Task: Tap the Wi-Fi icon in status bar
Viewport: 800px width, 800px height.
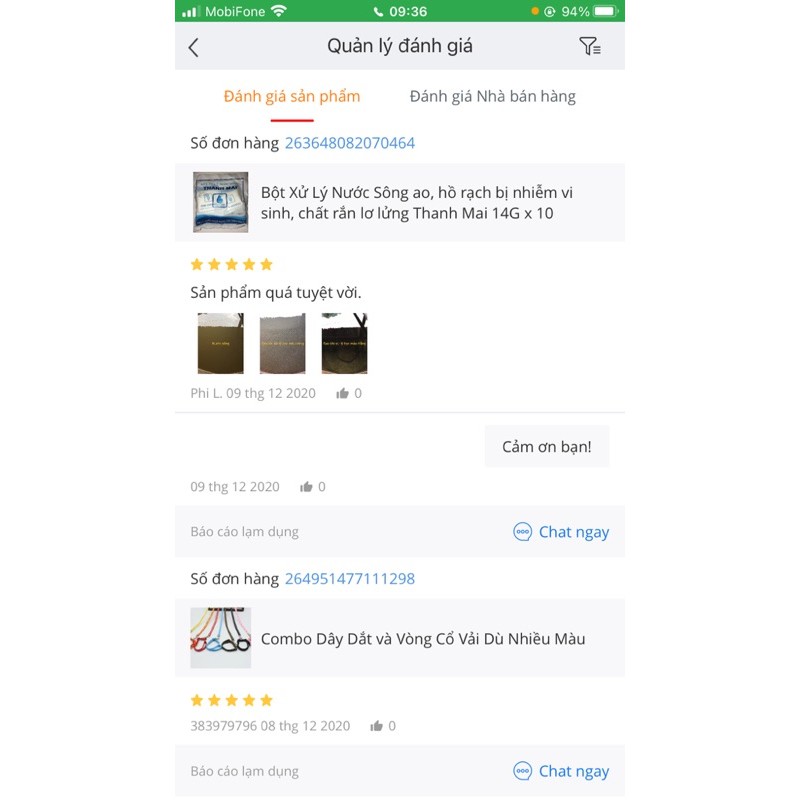Action: 279,11
